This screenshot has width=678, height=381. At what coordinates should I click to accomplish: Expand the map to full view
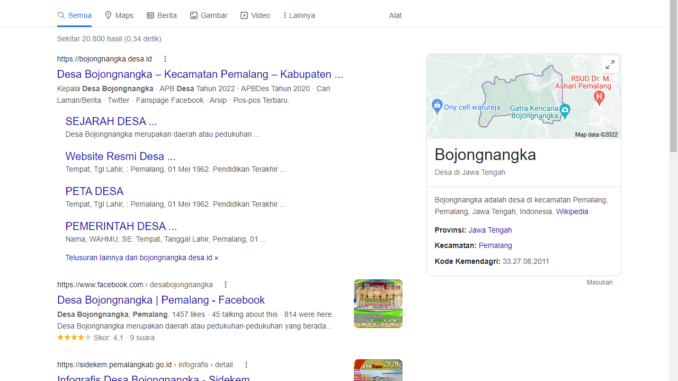[x=610, y=65]
